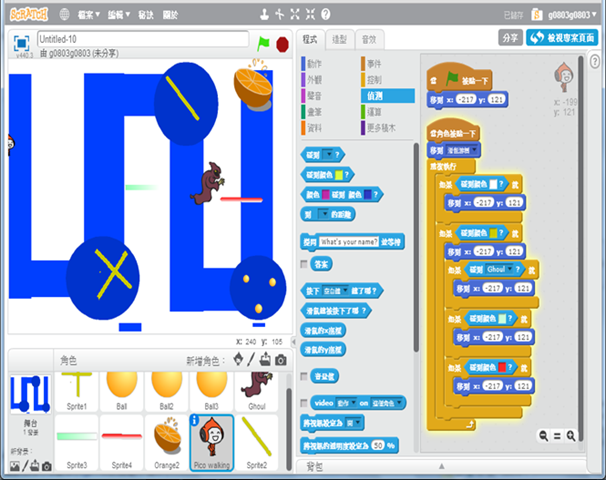Toggle full screen stage mode icon
This screenshot has height=480, width=606.
pos(21,43)
